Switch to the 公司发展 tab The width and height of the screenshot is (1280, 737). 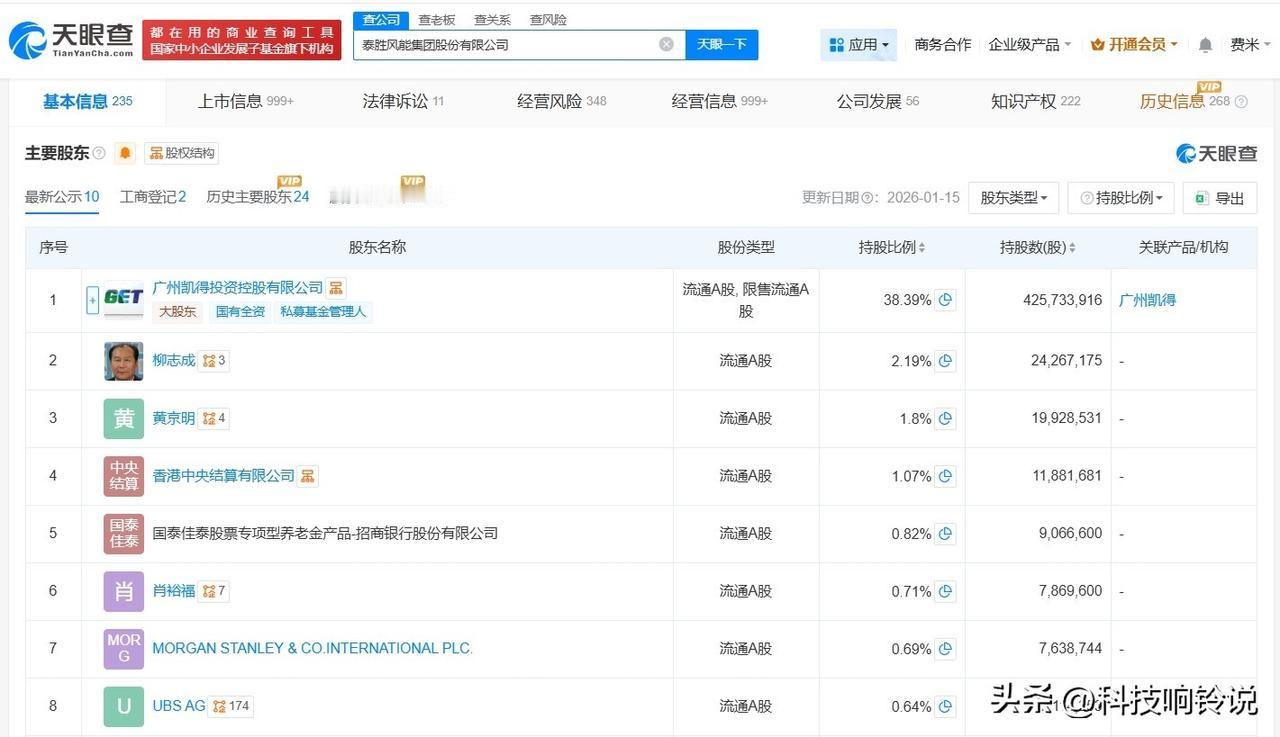click(x=878, y=101)
